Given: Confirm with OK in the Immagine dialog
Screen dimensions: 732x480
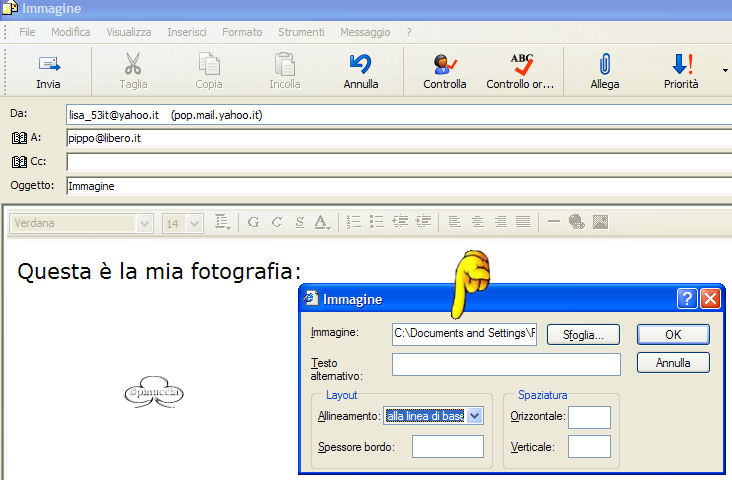Looking at the screenshot, I should point(673,334).
